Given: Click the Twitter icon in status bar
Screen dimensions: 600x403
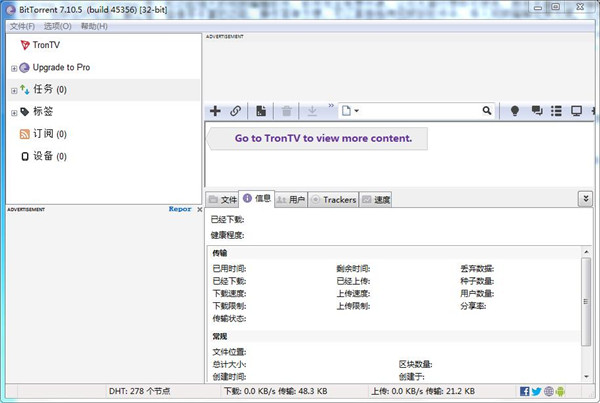Looking at the screenshot, I should (x=536, y=391).
